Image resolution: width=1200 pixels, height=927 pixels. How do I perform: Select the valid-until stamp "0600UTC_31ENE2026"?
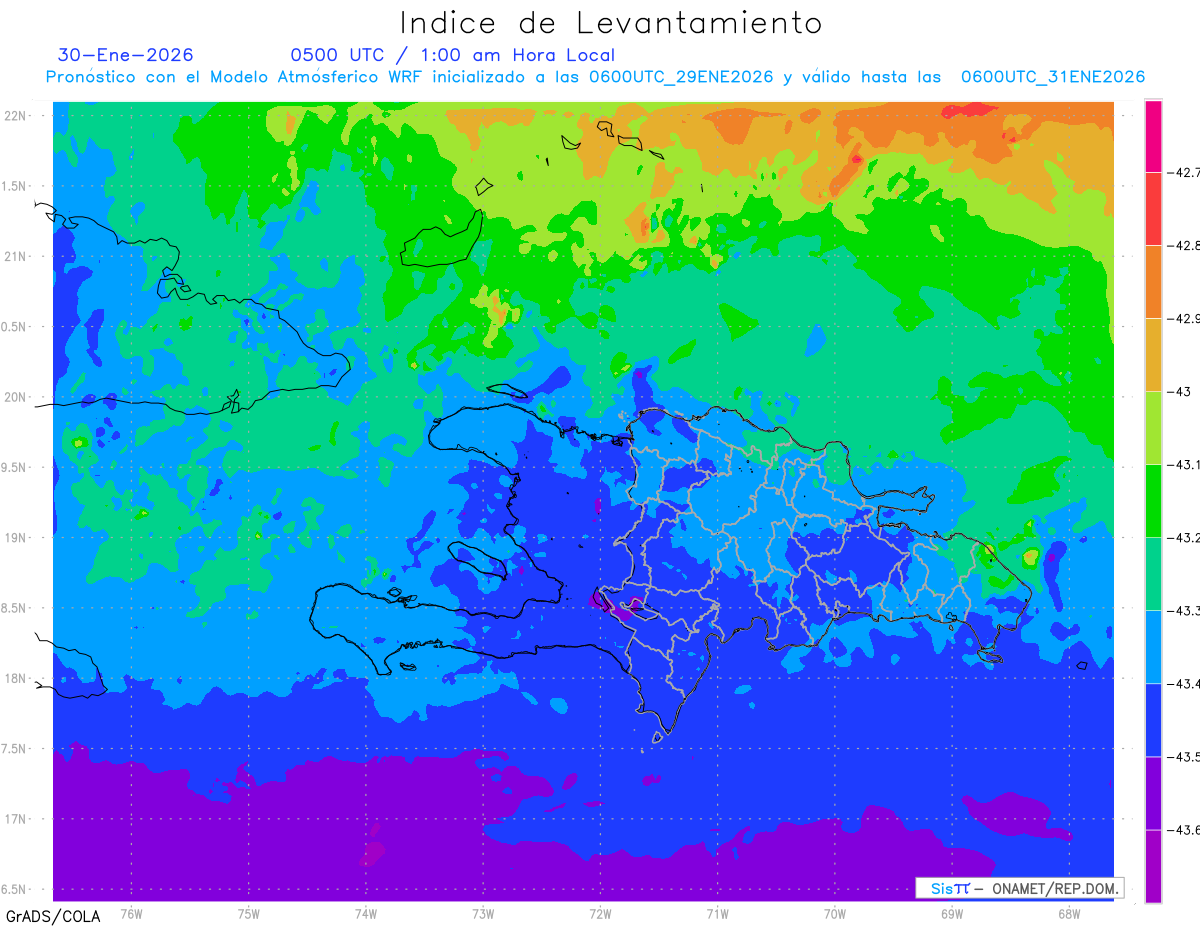click(x=1053, y=77)
